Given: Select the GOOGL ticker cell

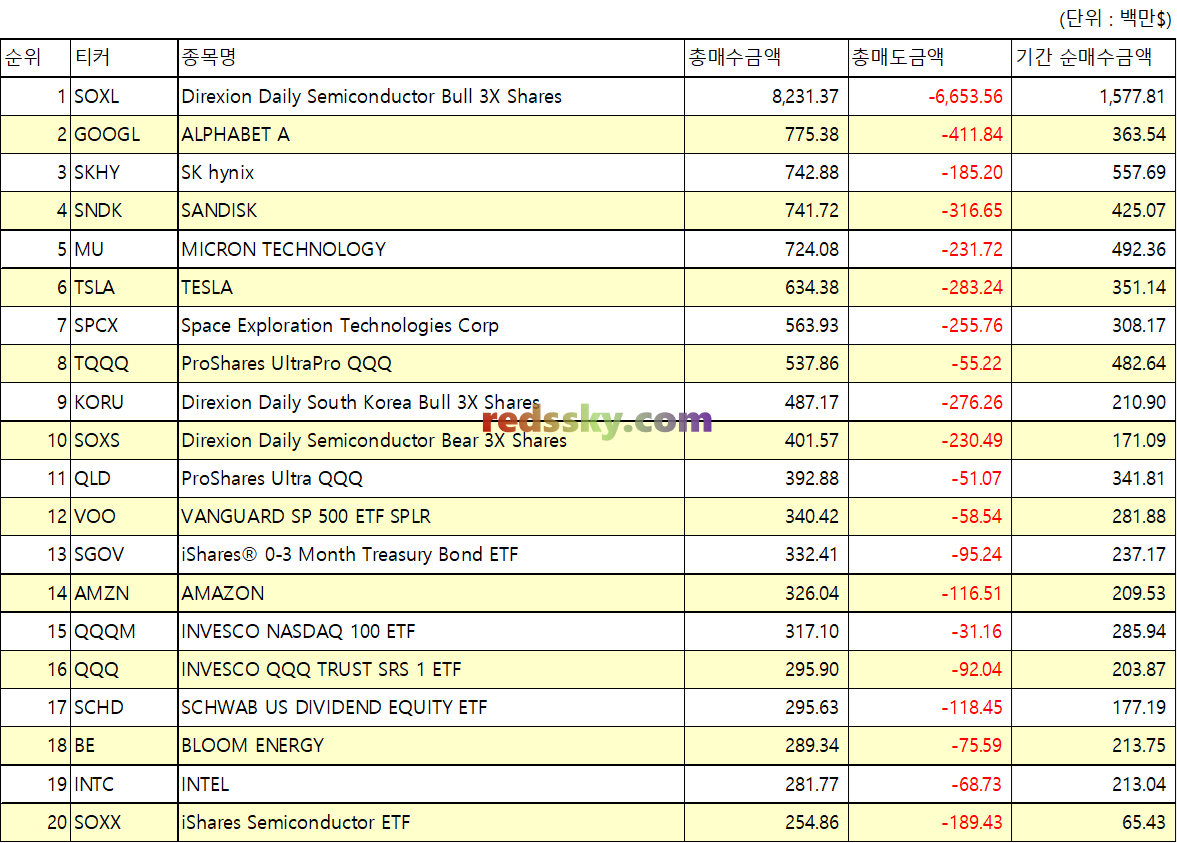Looking at the screenshot, I should pos(124,134).
